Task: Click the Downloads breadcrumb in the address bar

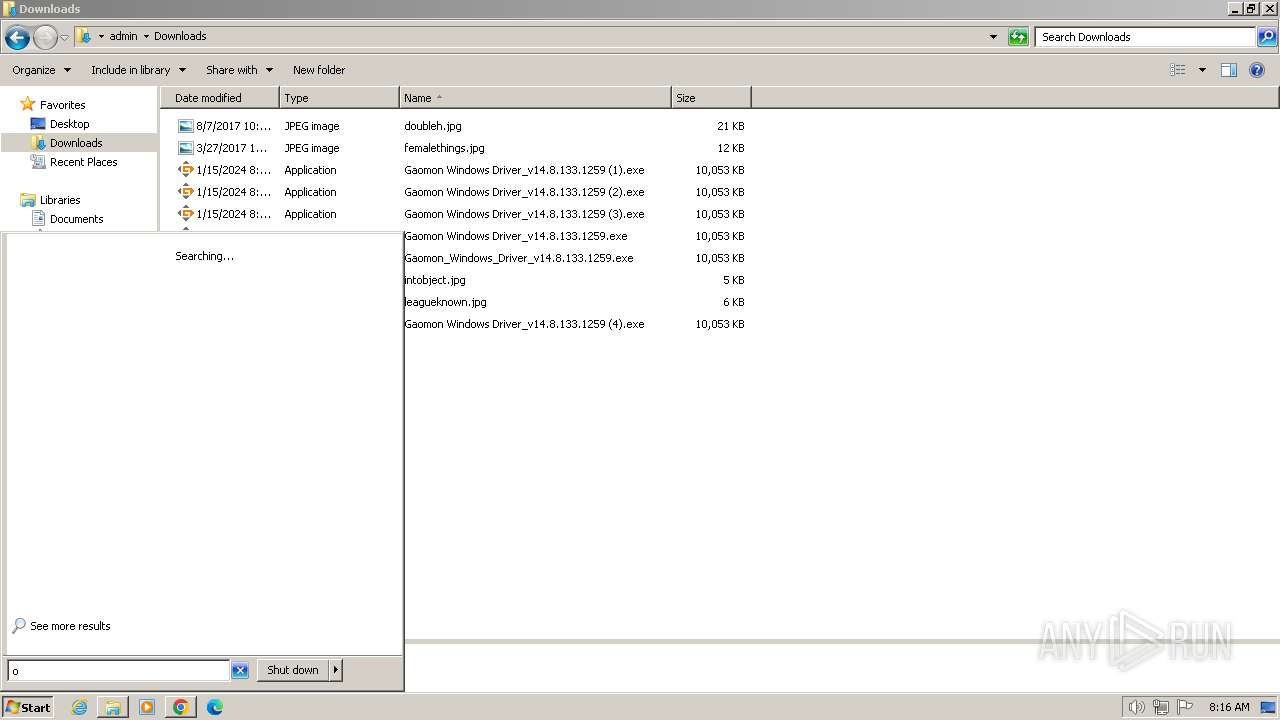Action: click(180, 36)
